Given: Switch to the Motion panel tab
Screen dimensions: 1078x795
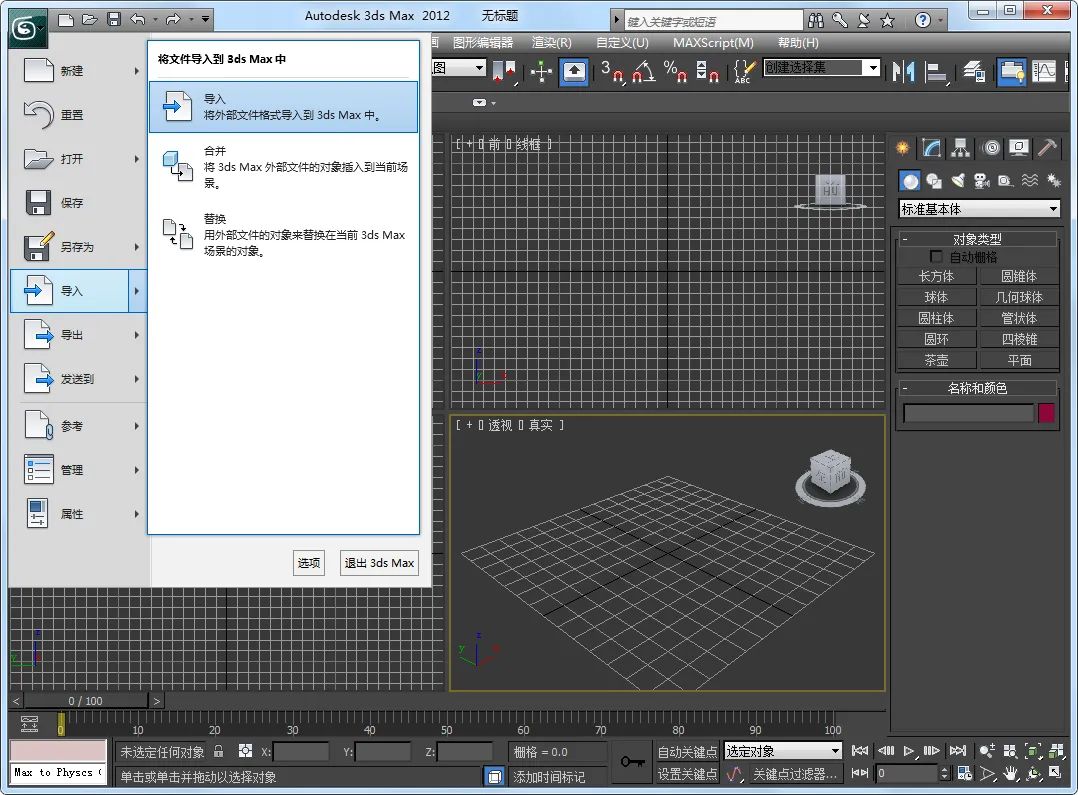Looking at the screenshot, I should pos(991,147).
